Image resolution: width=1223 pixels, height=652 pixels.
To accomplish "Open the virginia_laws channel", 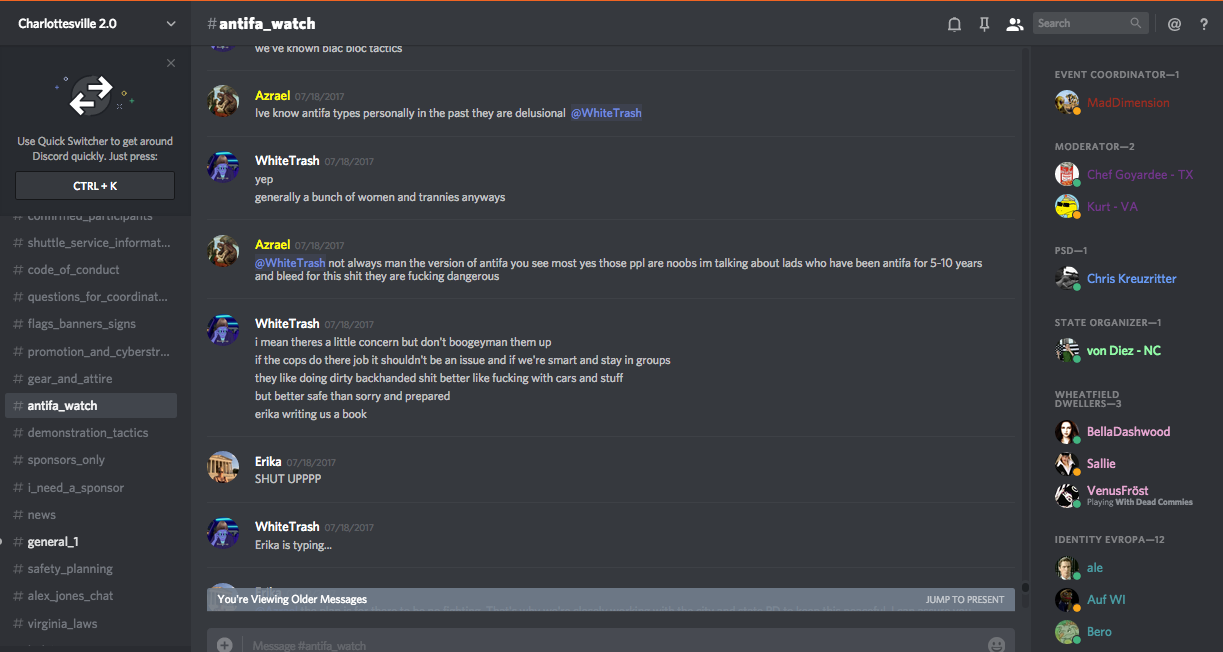I will point(62,623).
